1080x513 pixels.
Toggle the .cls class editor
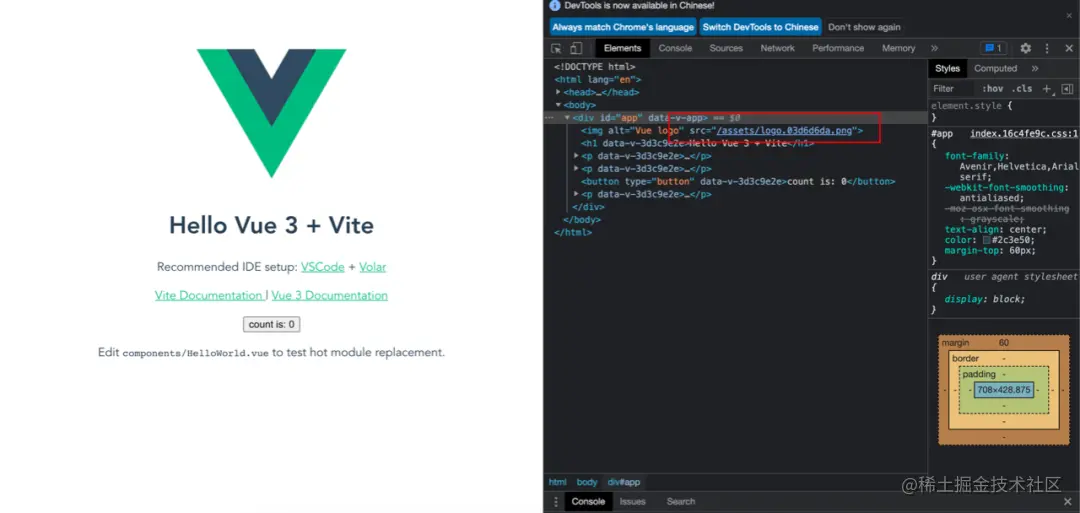tap(1021, 89)
